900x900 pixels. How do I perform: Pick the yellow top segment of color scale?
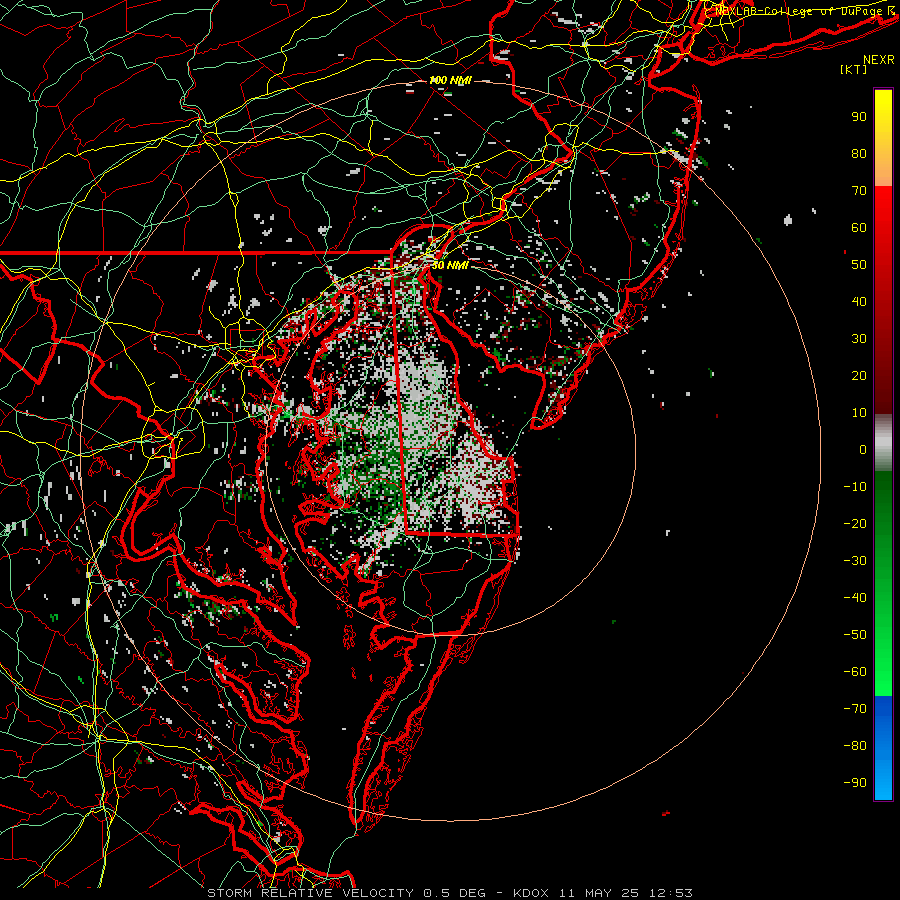[x=883, y=138]
